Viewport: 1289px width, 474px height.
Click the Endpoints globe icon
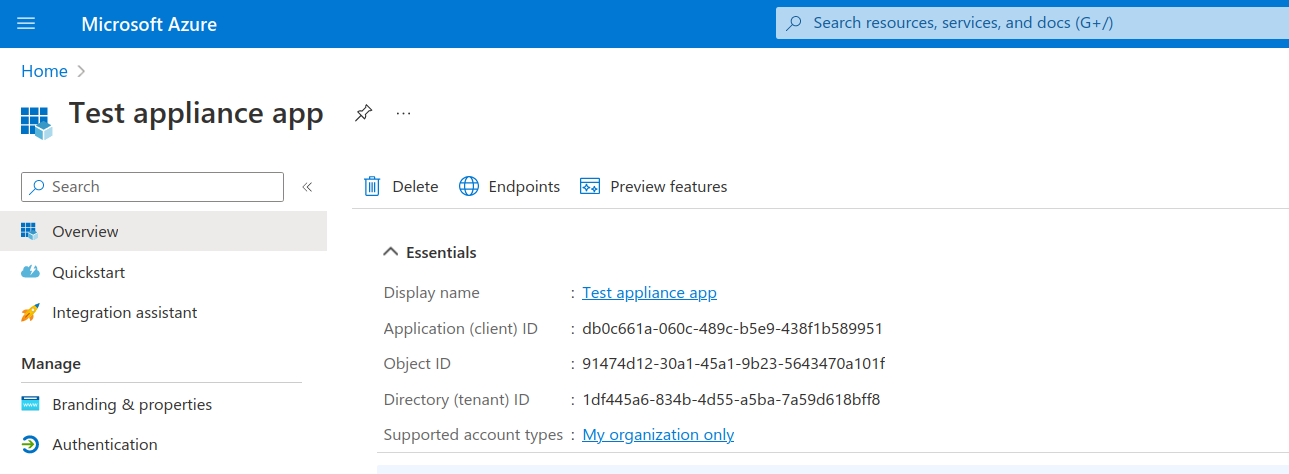point(469,186)
